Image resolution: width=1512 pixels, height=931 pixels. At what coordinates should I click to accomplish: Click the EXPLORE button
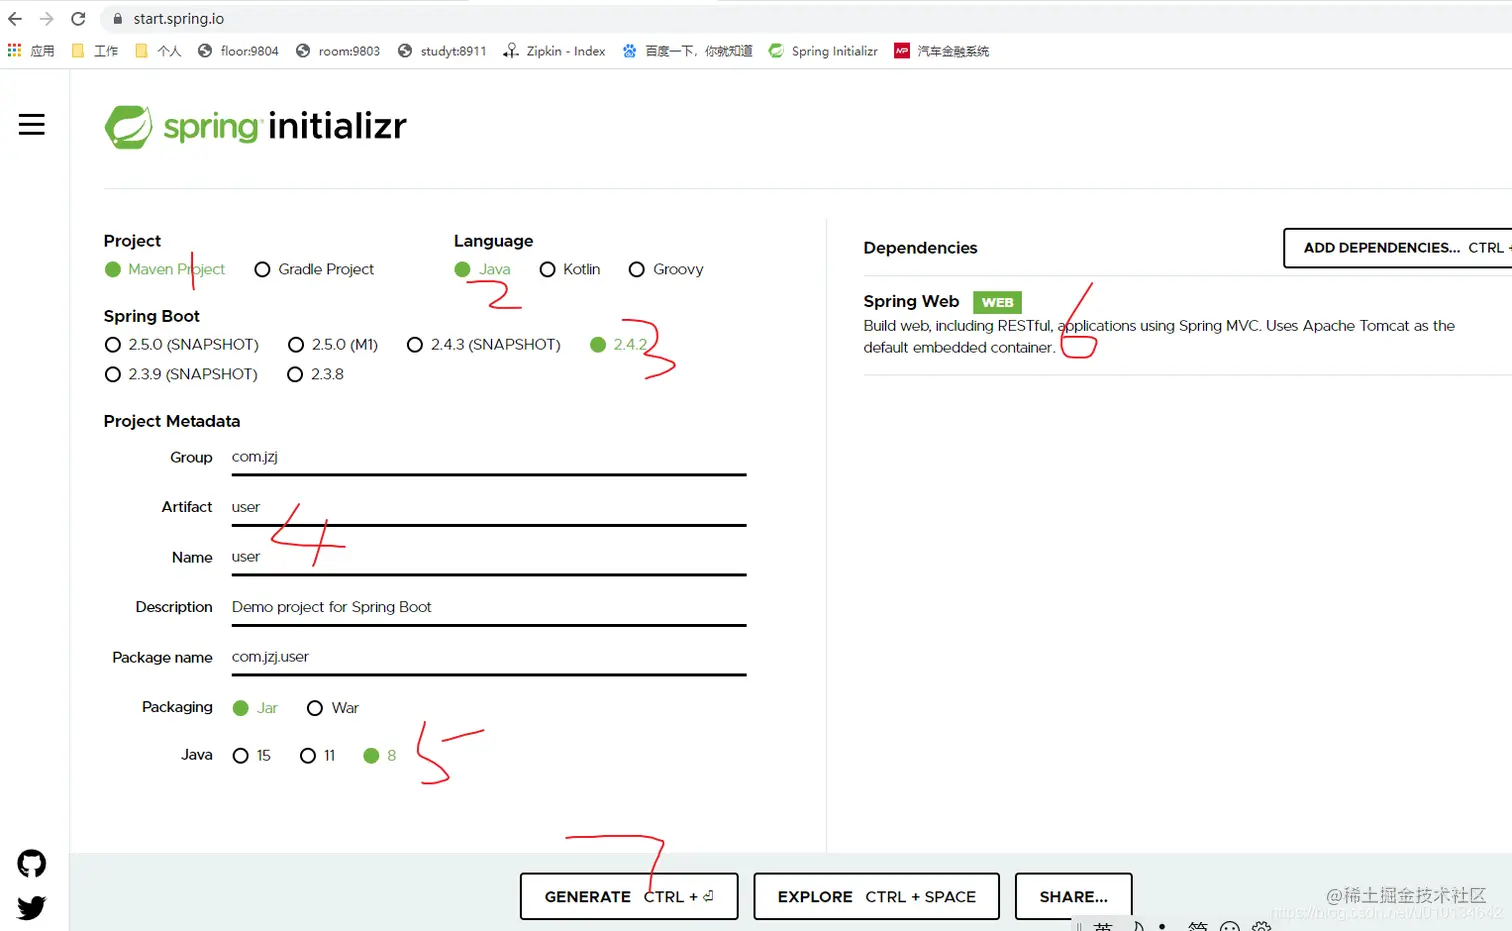pos(876,896)
